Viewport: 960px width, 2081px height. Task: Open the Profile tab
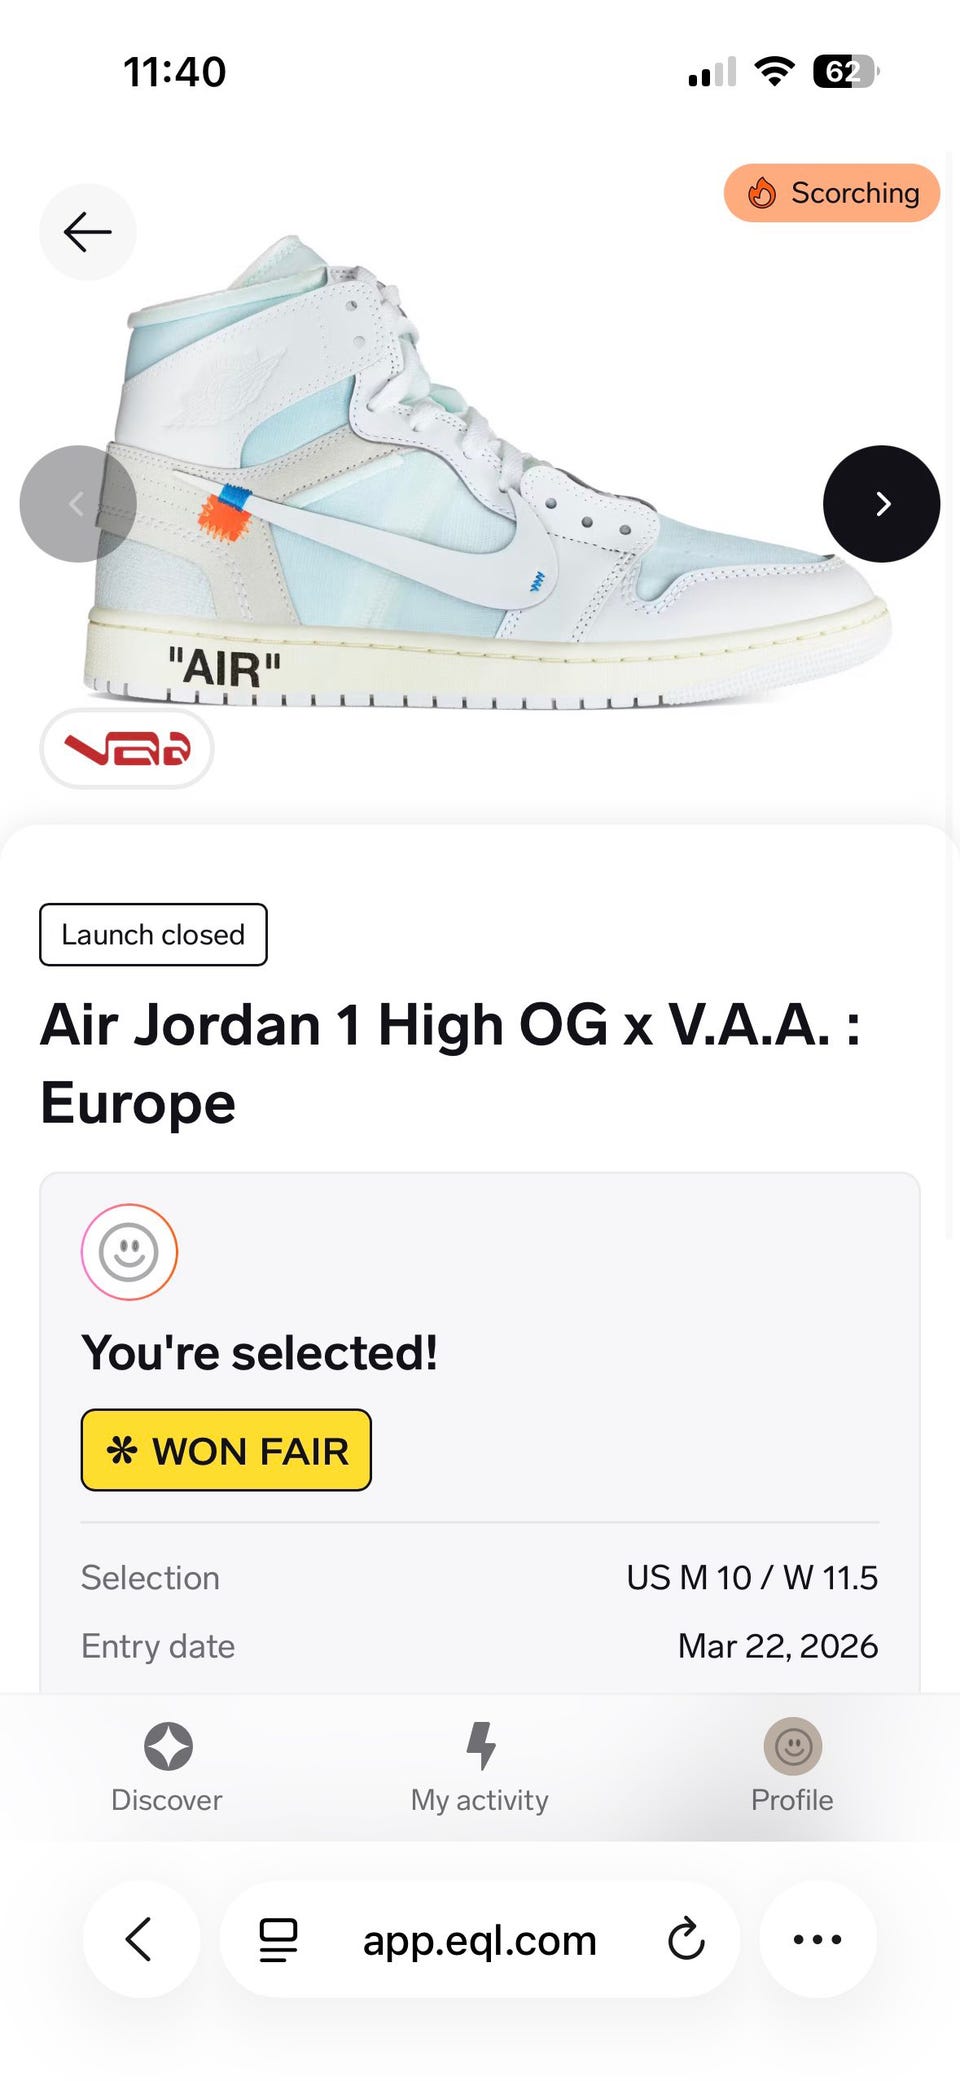[x=792, y=1768]
